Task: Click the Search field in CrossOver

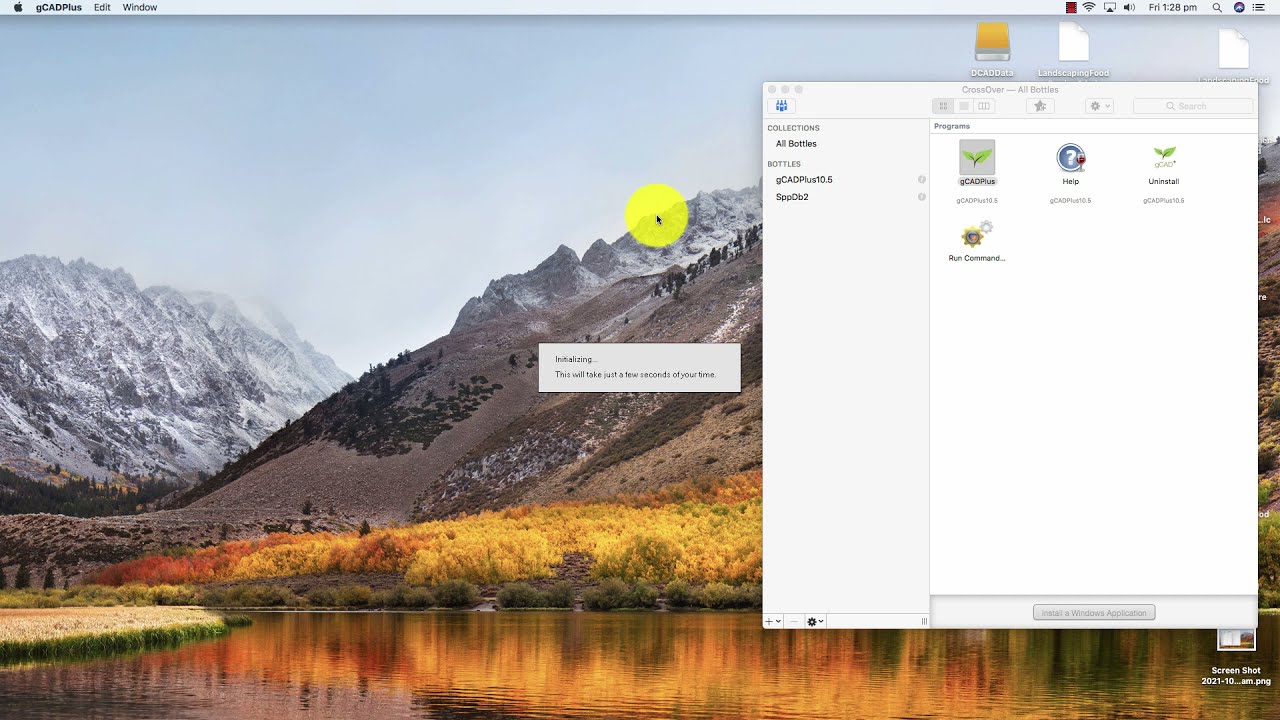Action: click(x=1193, y=106)
